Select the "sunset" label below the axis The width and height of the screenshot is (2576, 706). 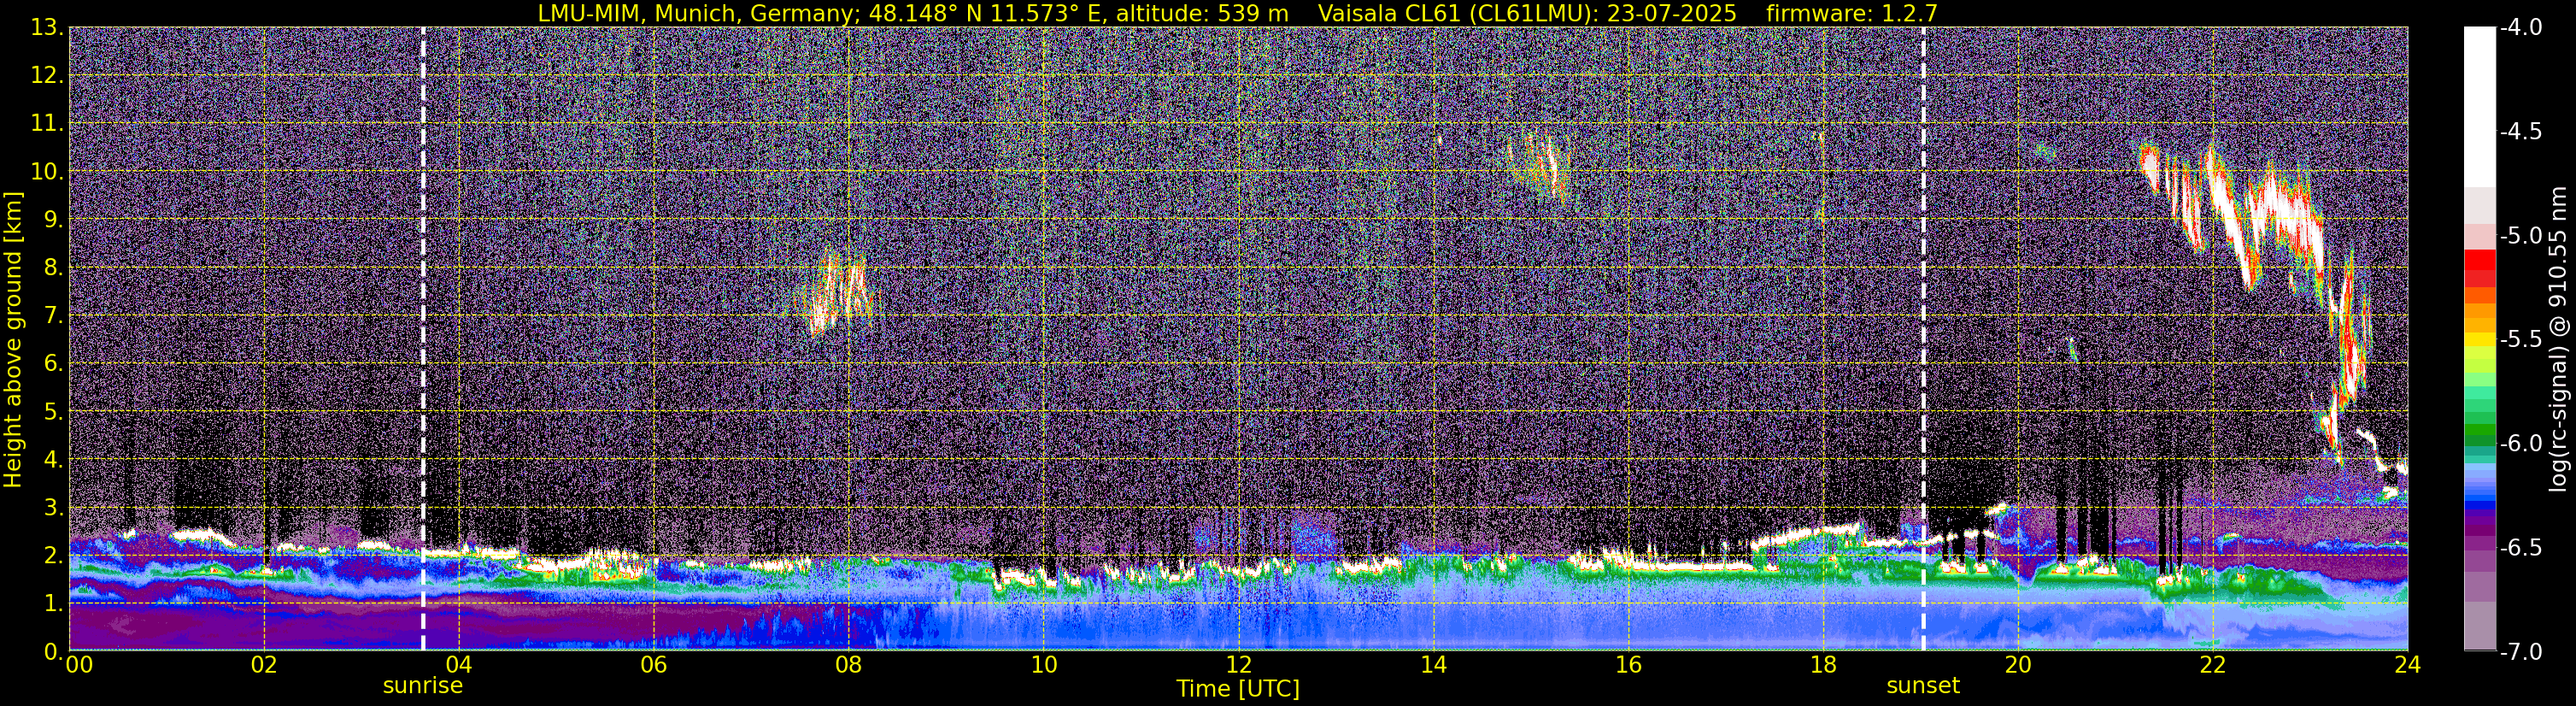[x=1923, y=686]
